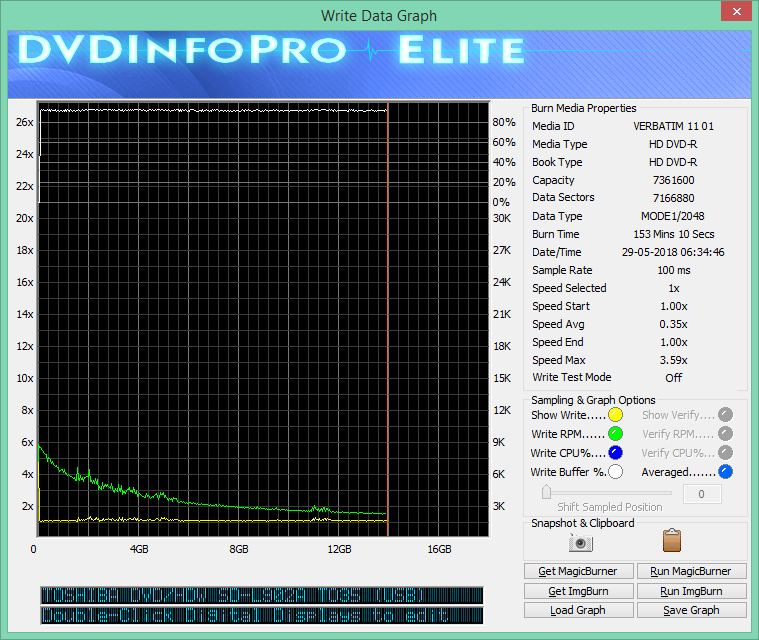Image resolution: width=759 pixels, height=640 pixels.
Task: Click the sampled position value field
Action: tap(701, 494)
